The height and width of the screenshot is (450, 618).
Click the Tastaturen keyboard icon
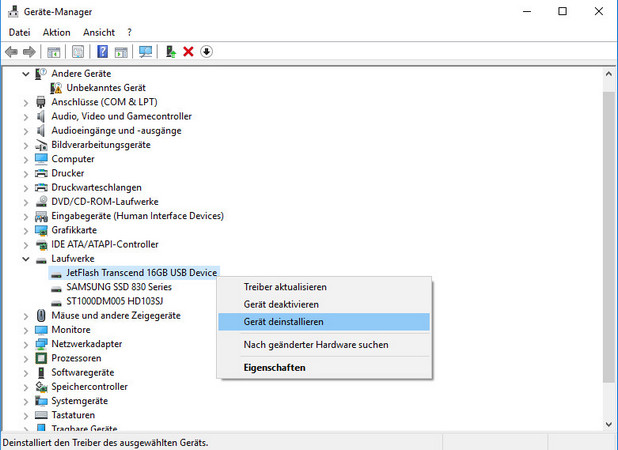(x=41, y=415)
